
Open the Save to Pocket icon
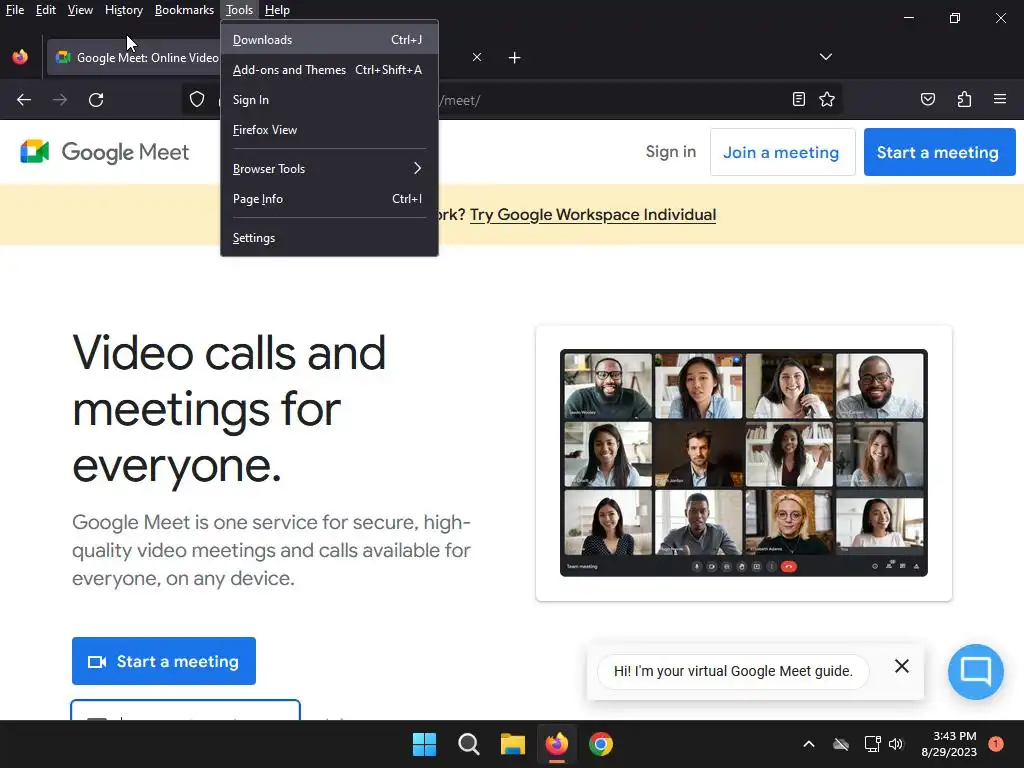click(x=928, y=99)
